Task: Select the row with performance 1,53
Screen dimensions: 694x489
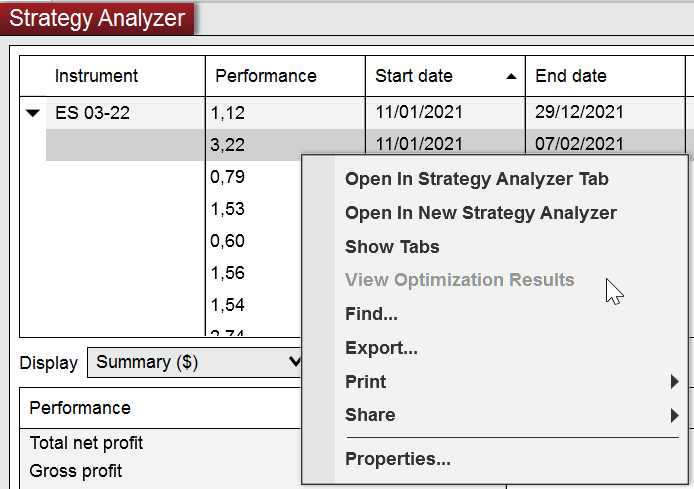Action: (229, 209)
